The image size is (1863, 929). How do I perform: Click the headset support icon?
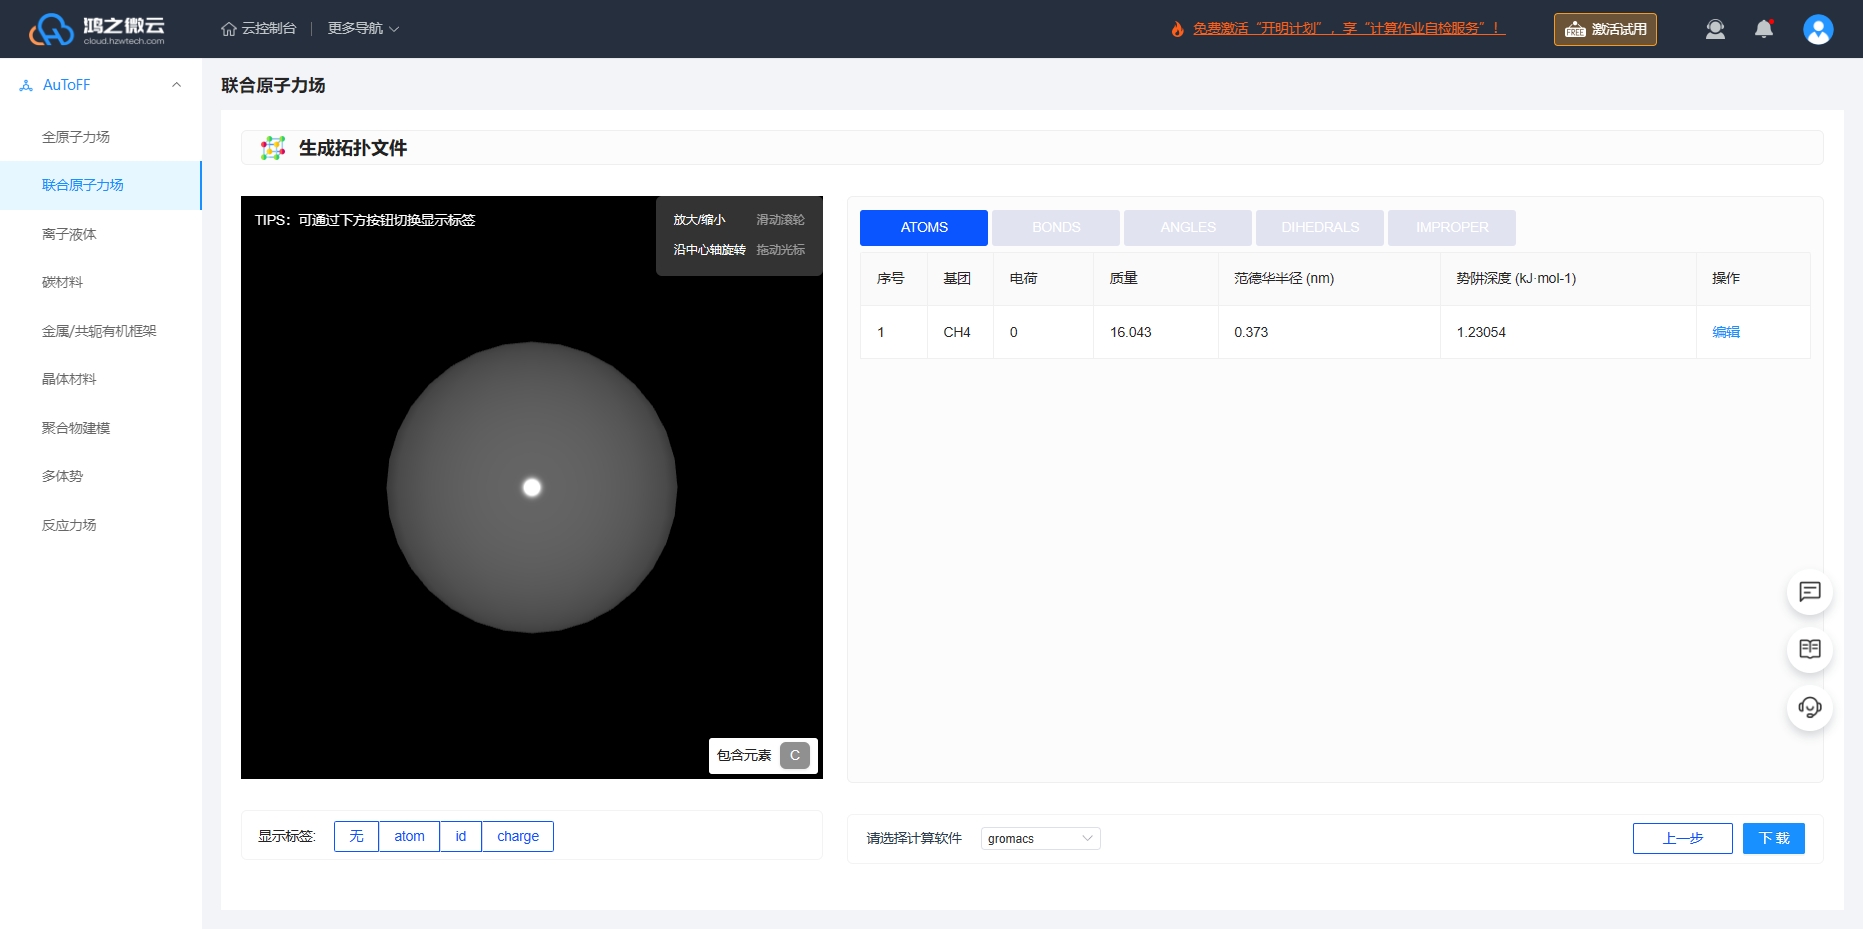[x=1810, y=708]
